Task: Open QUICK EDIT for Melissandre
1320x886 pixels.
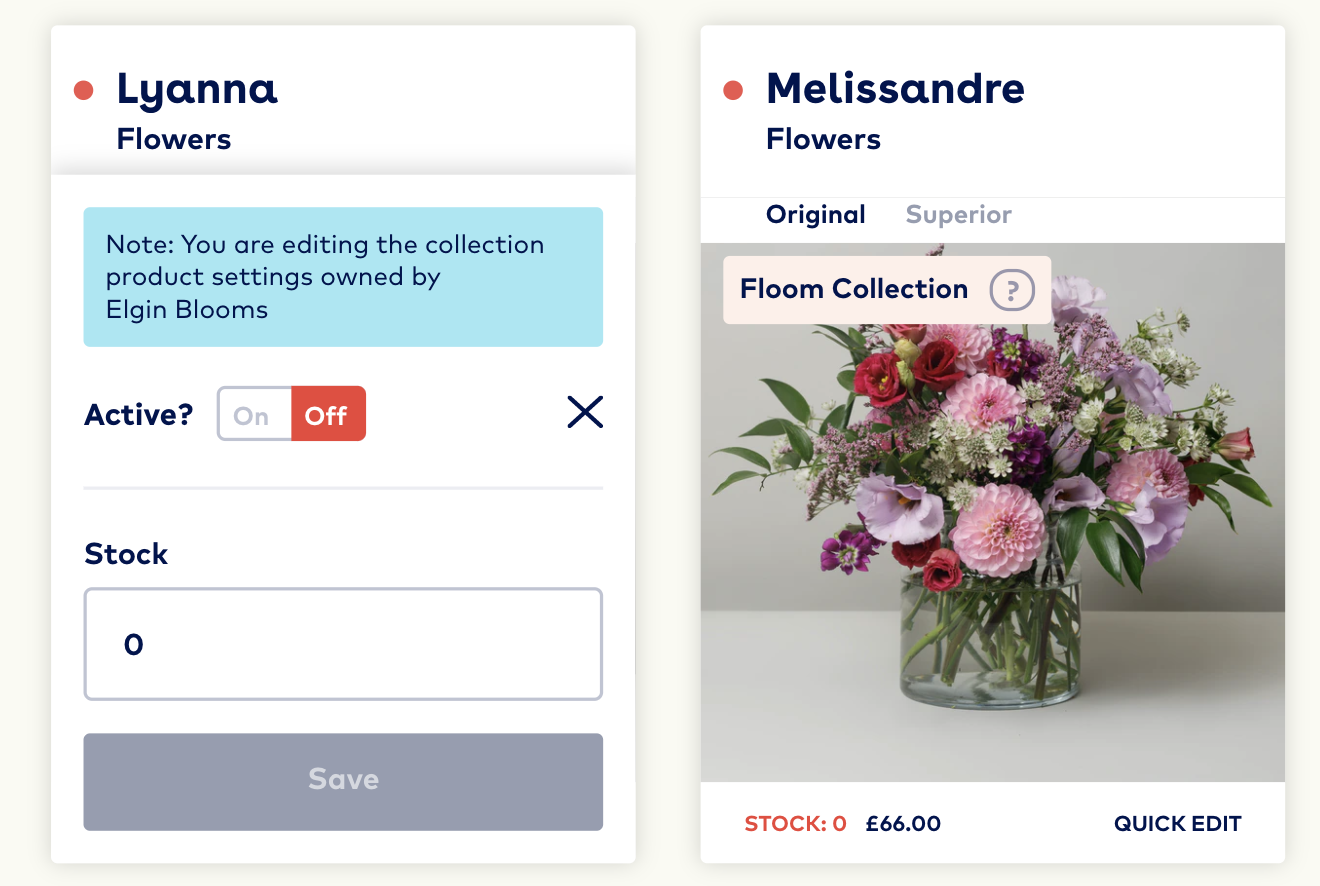Action: pos(1177,823)
